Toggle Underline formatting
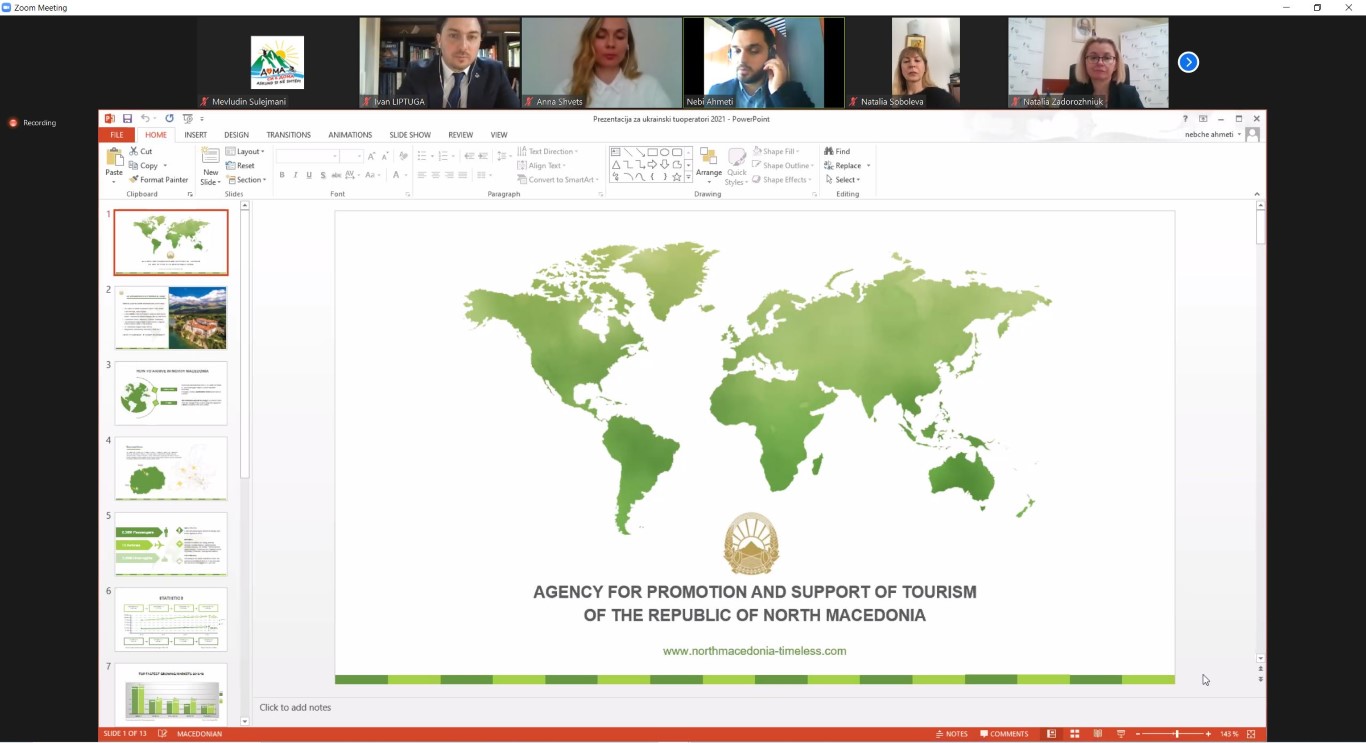 [x=309, y=175]
